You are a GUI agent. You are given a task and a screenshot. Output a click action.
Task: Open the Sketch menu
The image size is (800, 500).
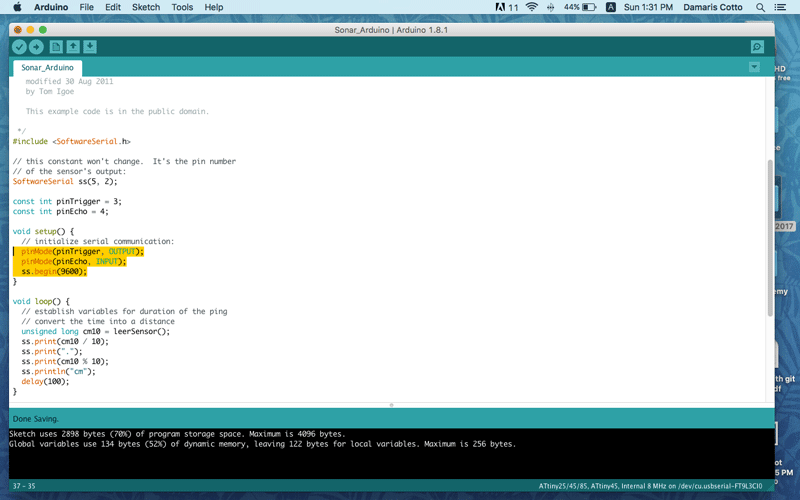pyautogui.click(x=146, y=7)
